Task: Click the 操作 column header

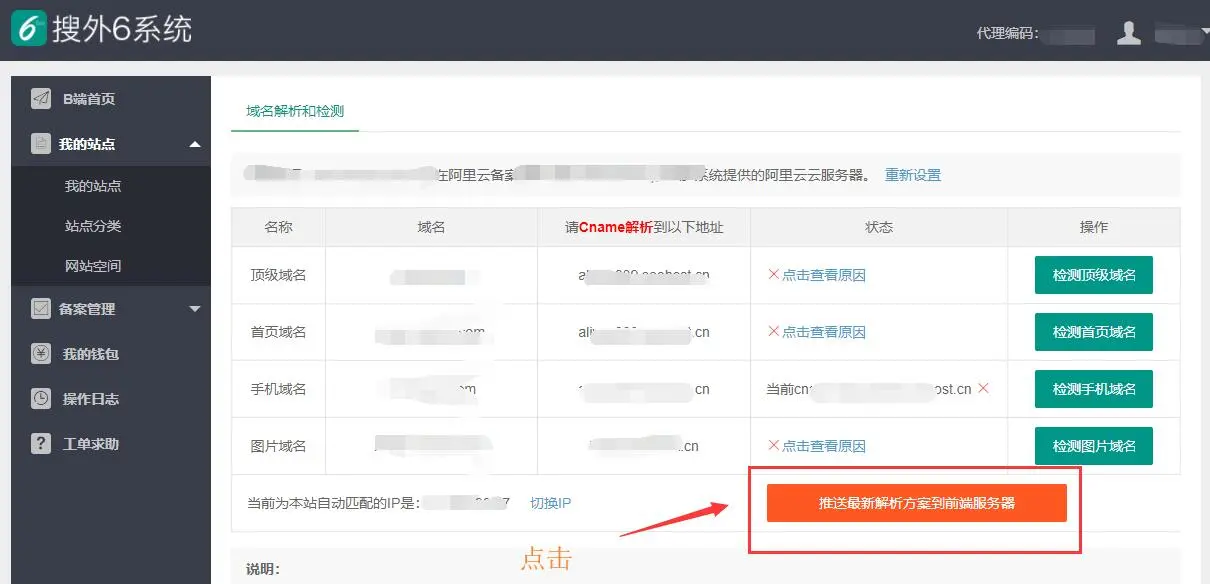Action: (1094, 227)
